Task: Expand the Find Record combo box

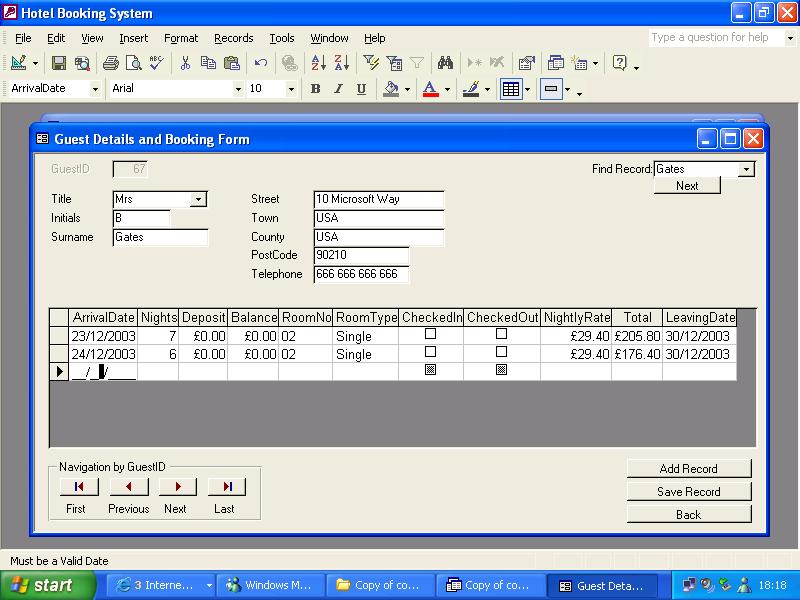Action: 746,170
